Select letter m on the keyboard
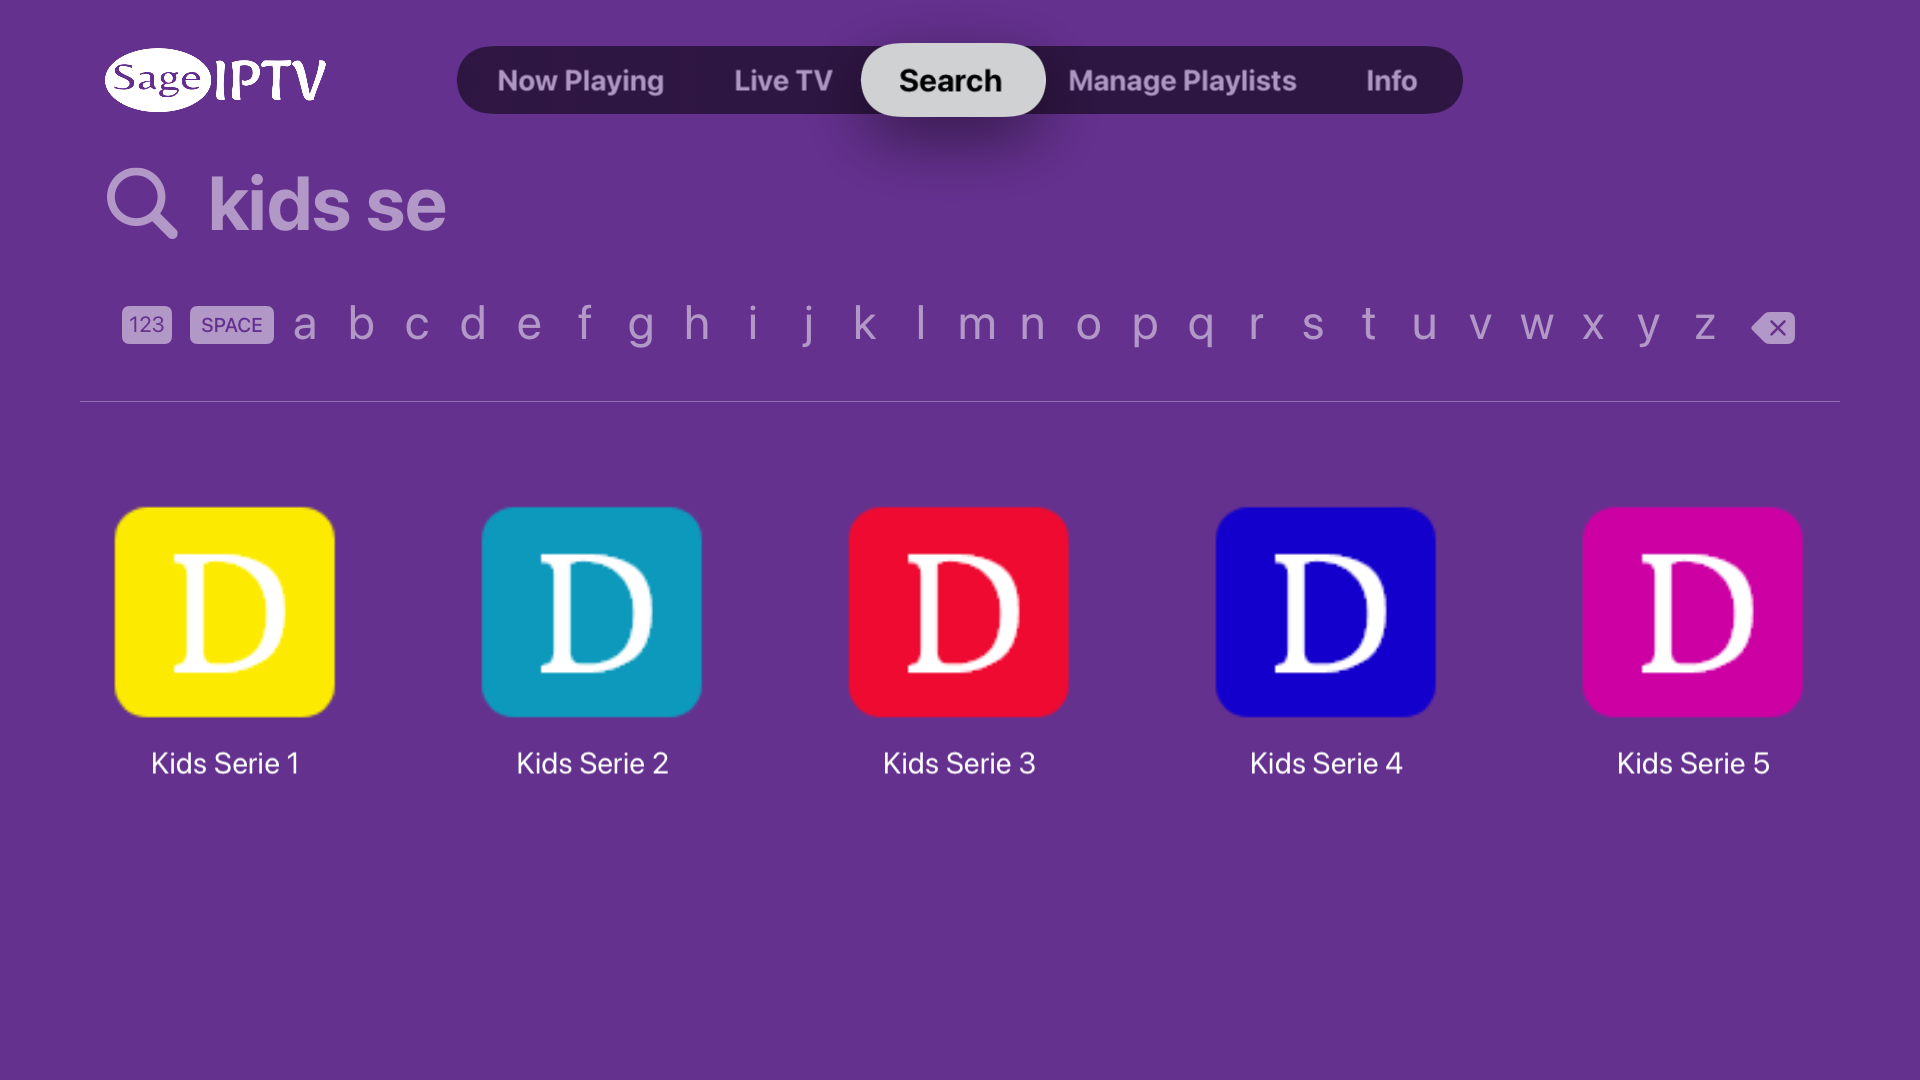1920x1080 pixels. pos(977,325)
